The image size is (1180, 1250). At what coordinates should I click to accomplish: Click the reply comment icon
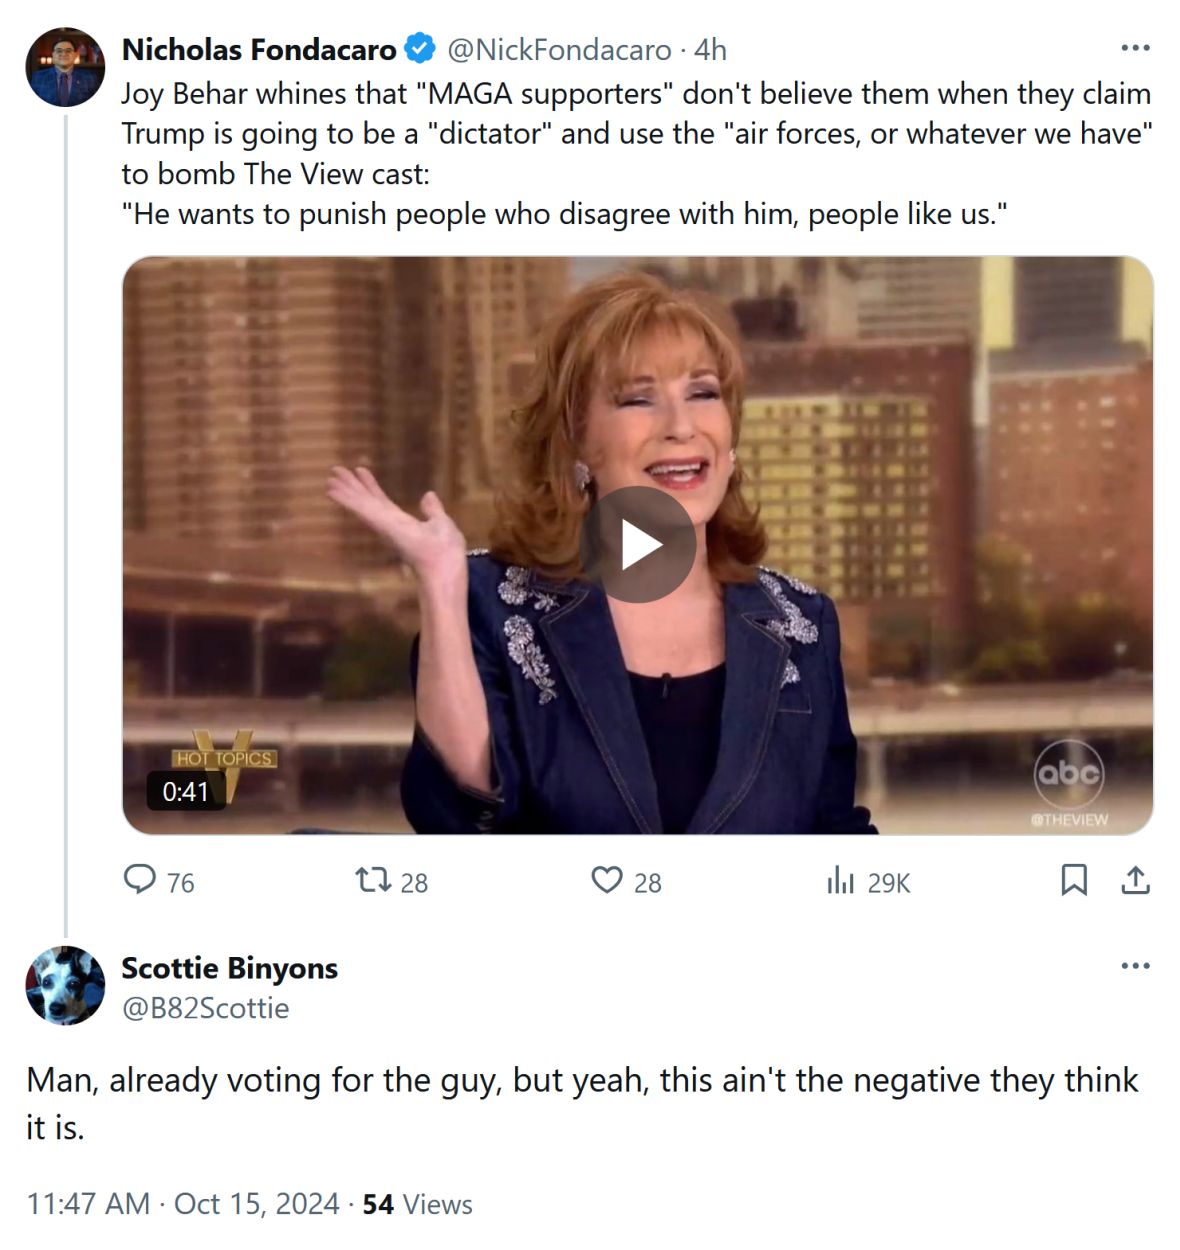(x=140, y=880)
